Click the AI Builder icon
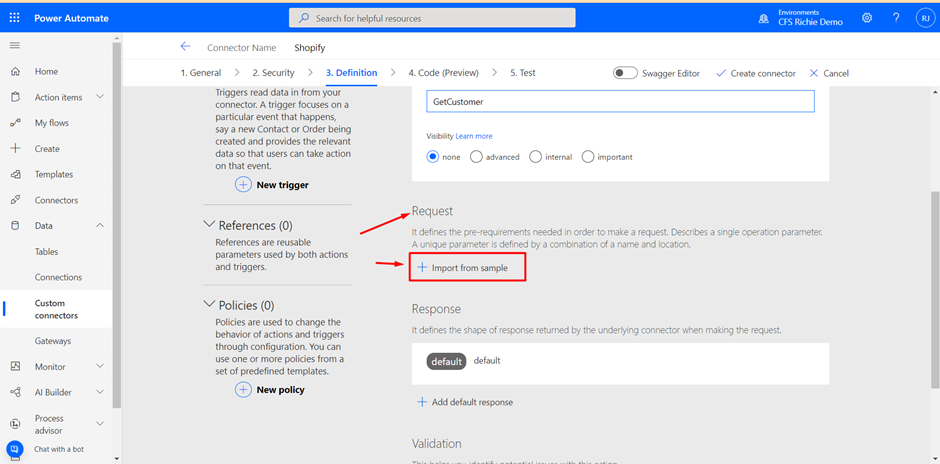Image resolution: width=940 pixels, height=464 pixels. [16, 392]
